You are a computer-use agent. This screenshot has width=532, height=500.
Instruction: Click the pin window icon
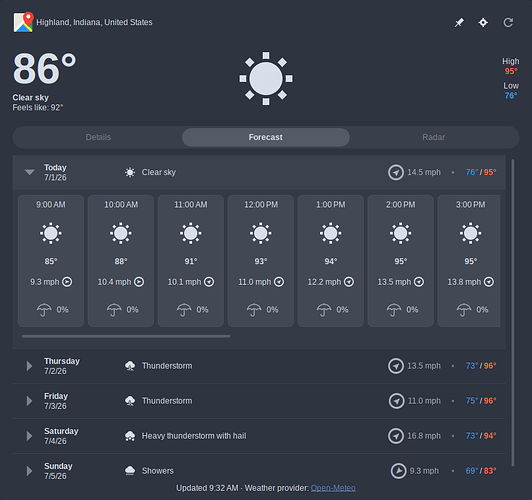pyautogui.click(x=459, y=23)
